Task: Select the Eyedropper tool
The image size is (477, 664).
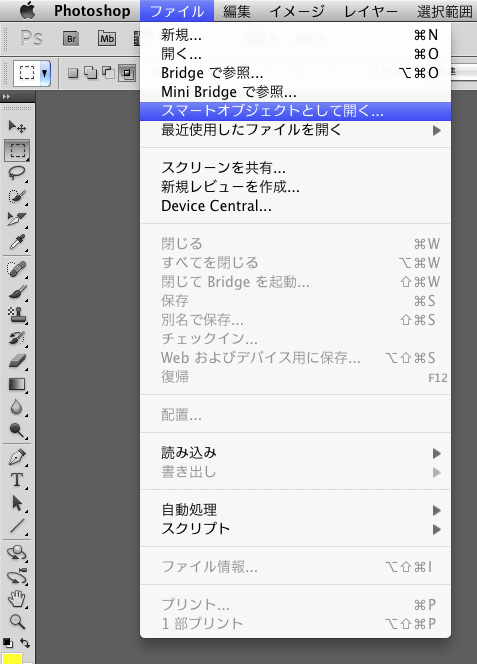Action: (x=17, y=242)
